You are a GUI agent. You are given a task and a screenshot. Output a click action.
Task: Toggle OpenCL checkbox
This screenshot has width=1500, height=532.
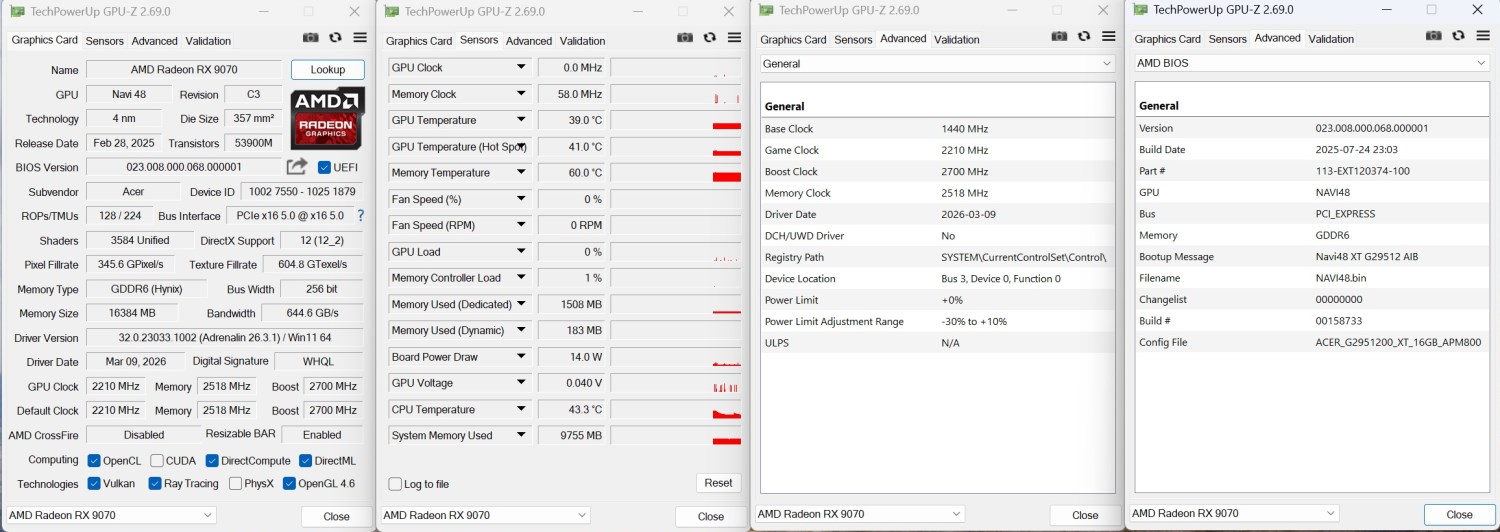click(x=94, y=461)
